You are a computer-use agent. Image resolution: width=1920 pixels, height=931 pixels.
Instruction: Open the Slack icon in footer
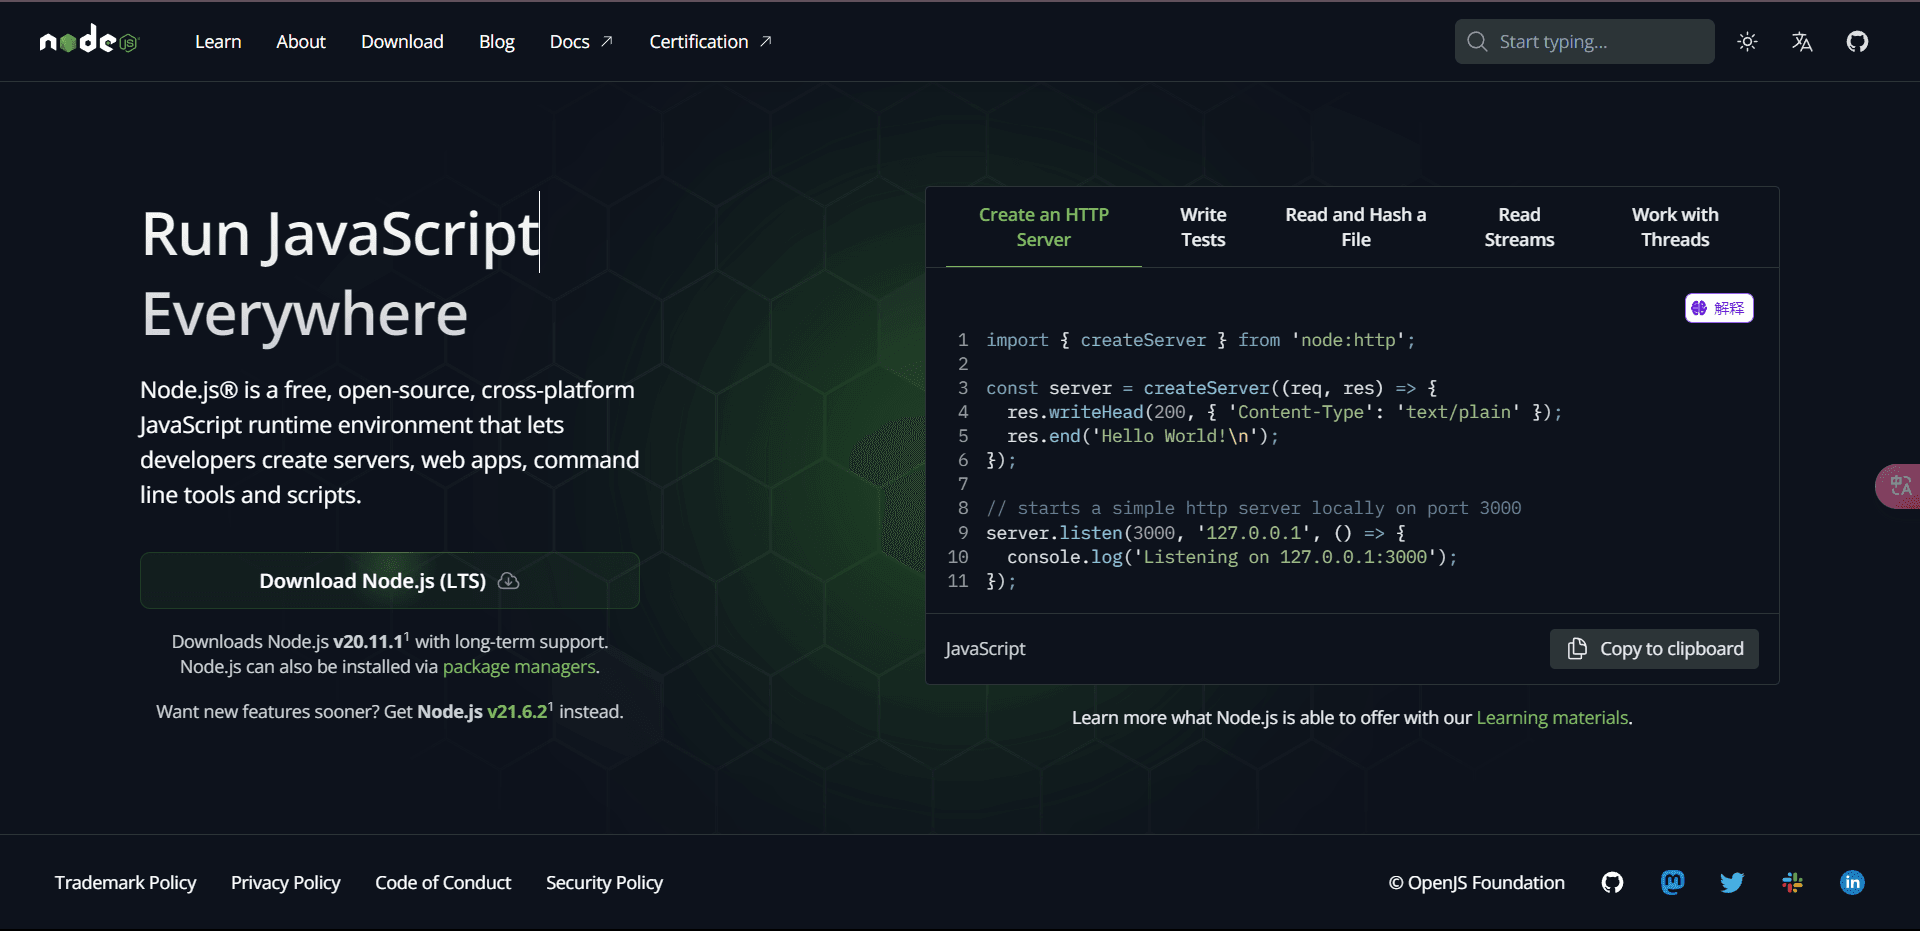pos(1792,882)
